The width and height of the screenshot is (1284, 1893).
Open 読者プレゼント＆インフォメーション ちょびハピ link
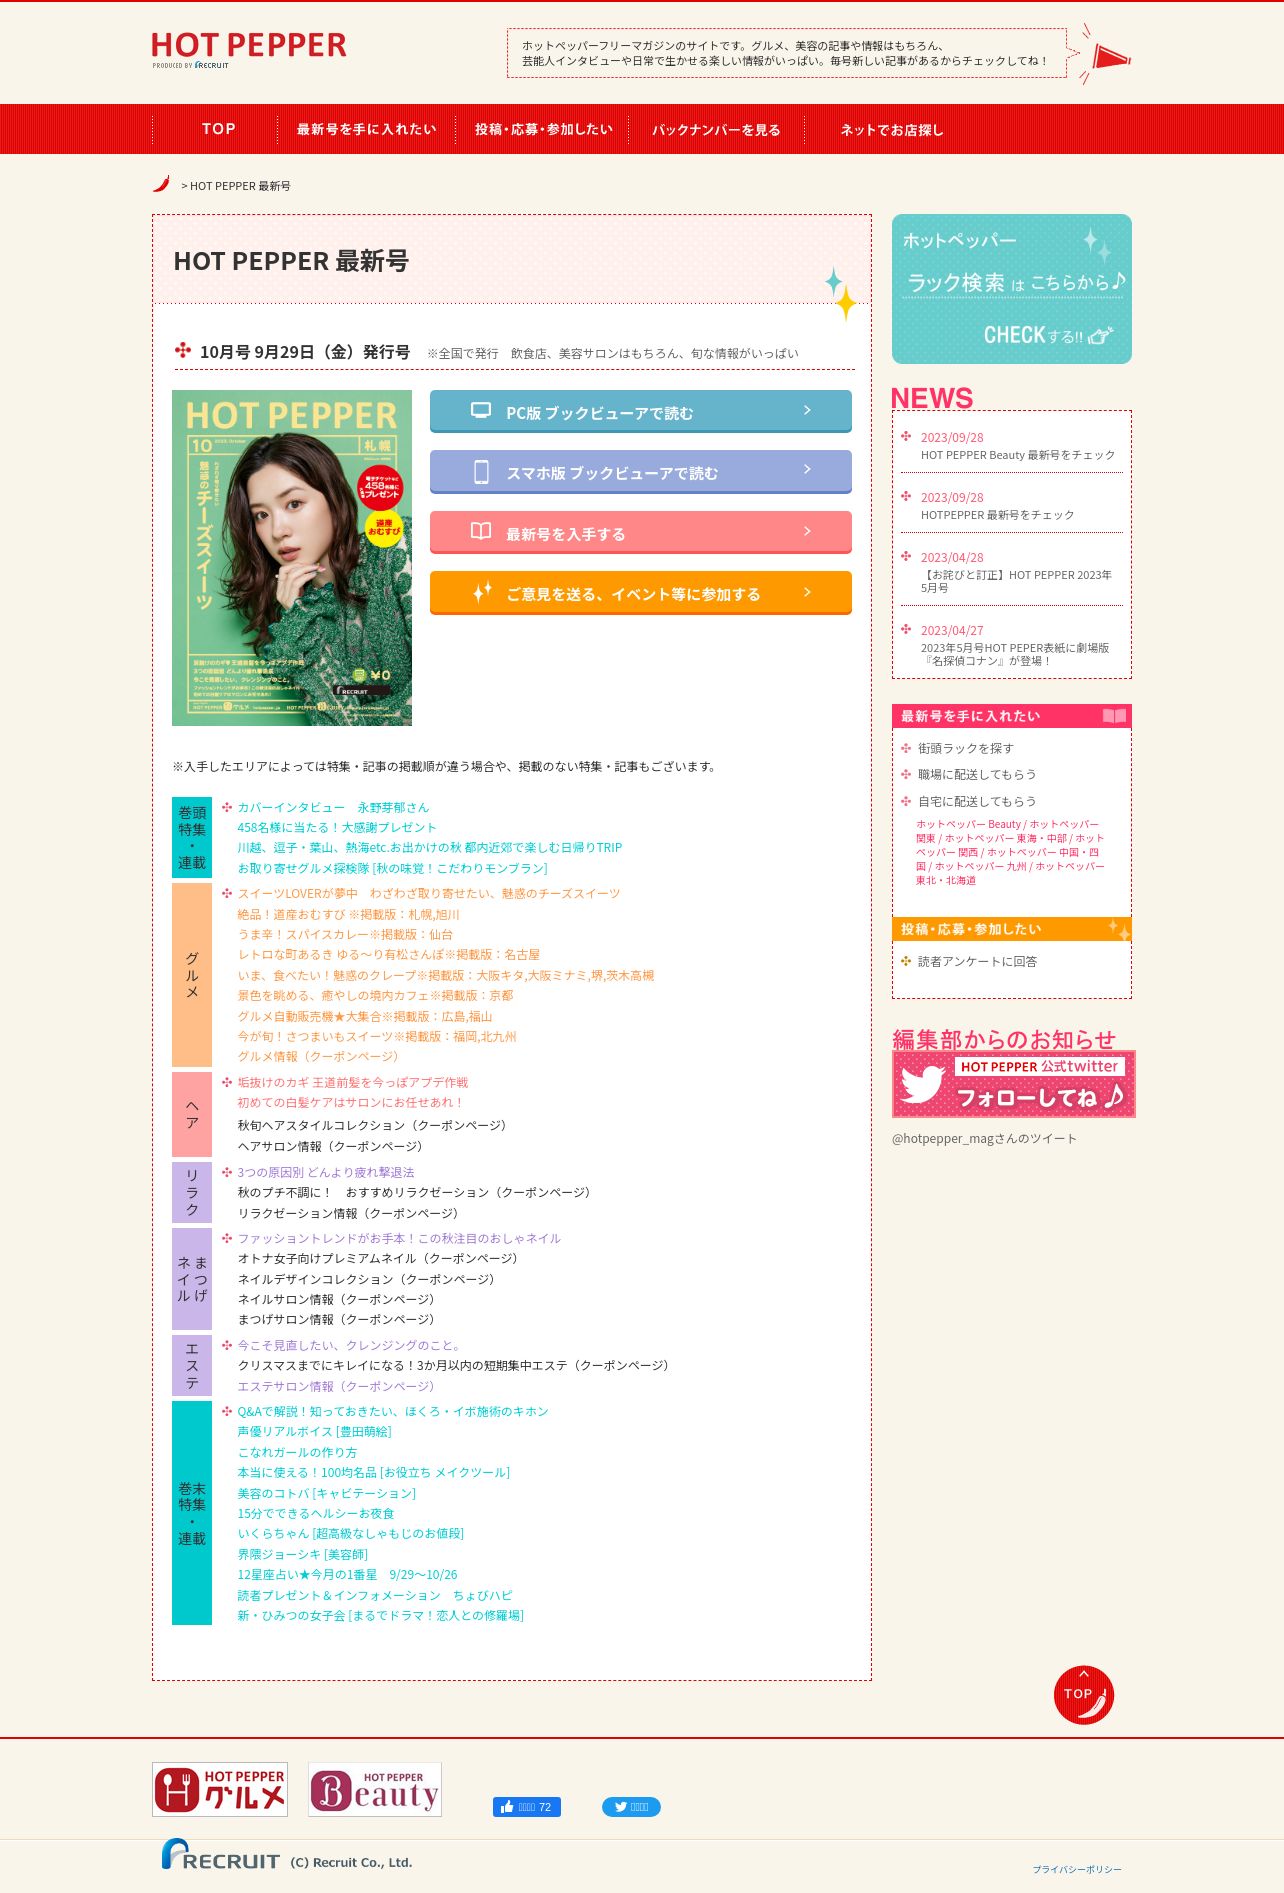(x=374, y=1595)
